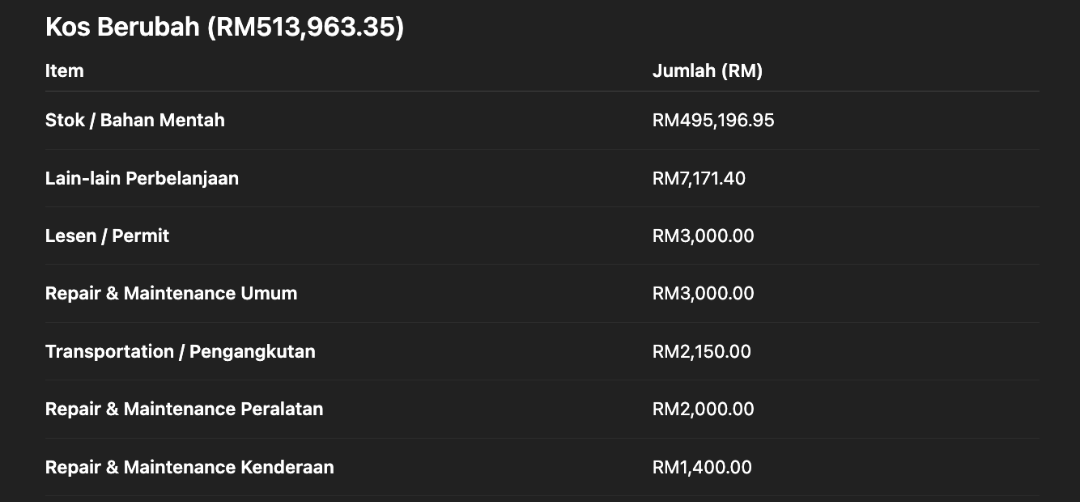Select the Stok / Bahan Mentah label
1080x502 pixels.
point(135,120)
